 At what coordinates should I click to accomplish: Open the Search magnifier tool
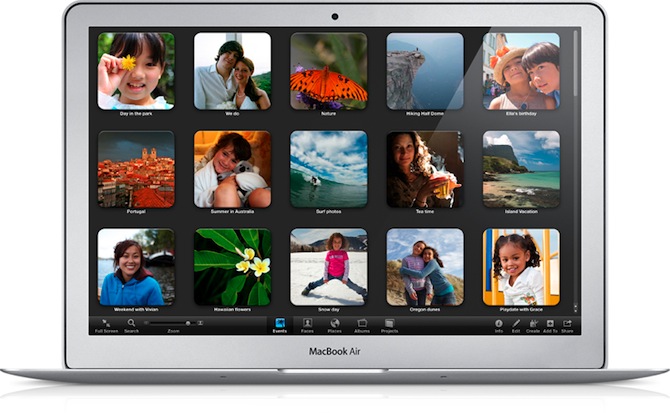coord(131,323)
